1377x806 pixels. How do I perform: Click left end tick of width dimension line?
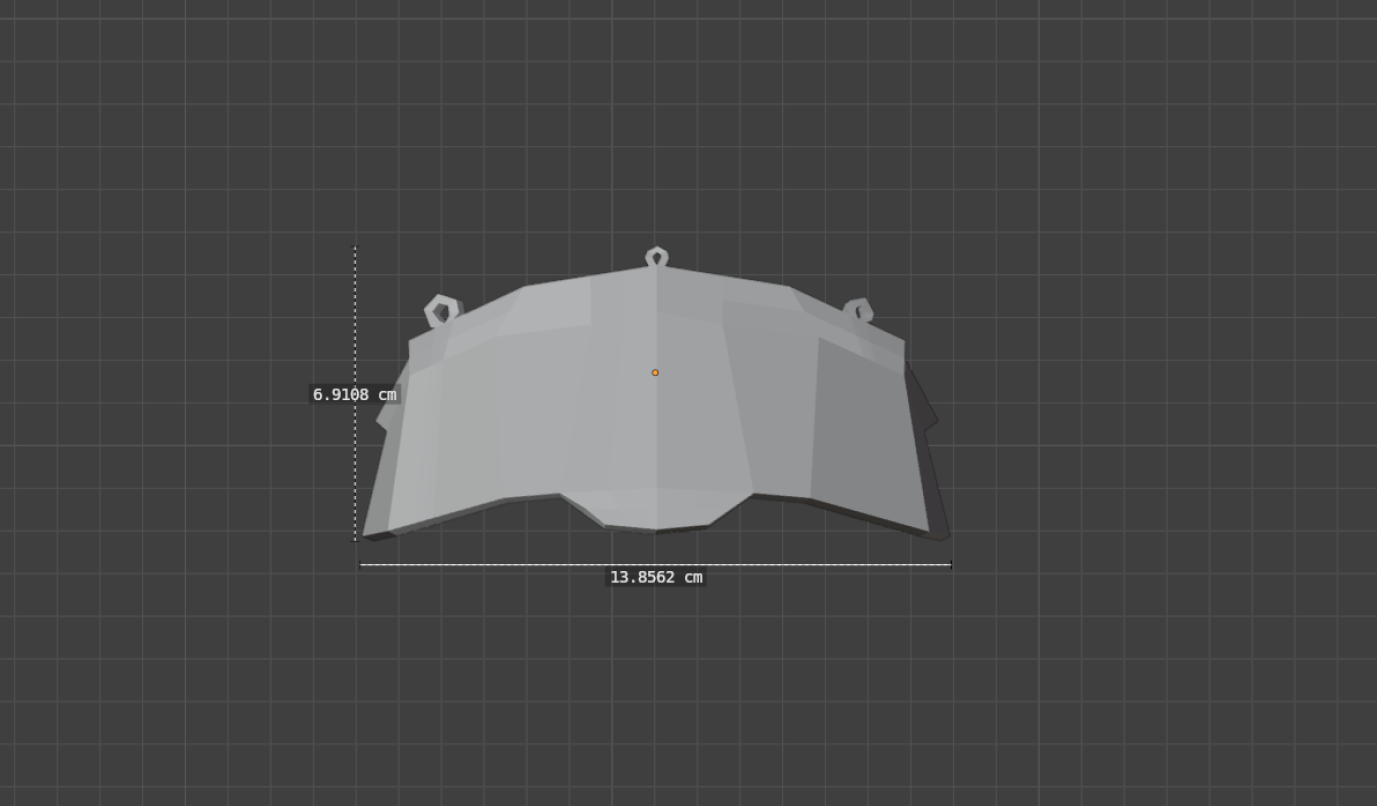click(361, 565)
